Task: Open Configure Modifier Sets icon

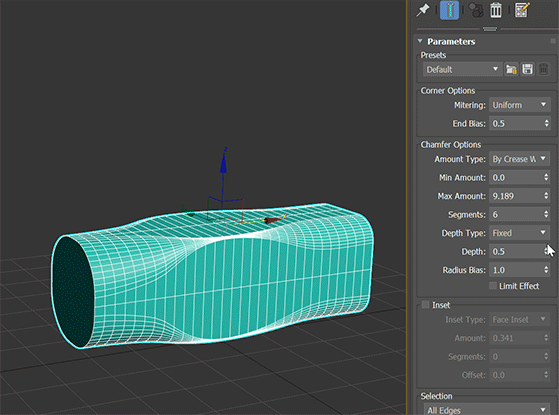Action: (x=522, y=10)
